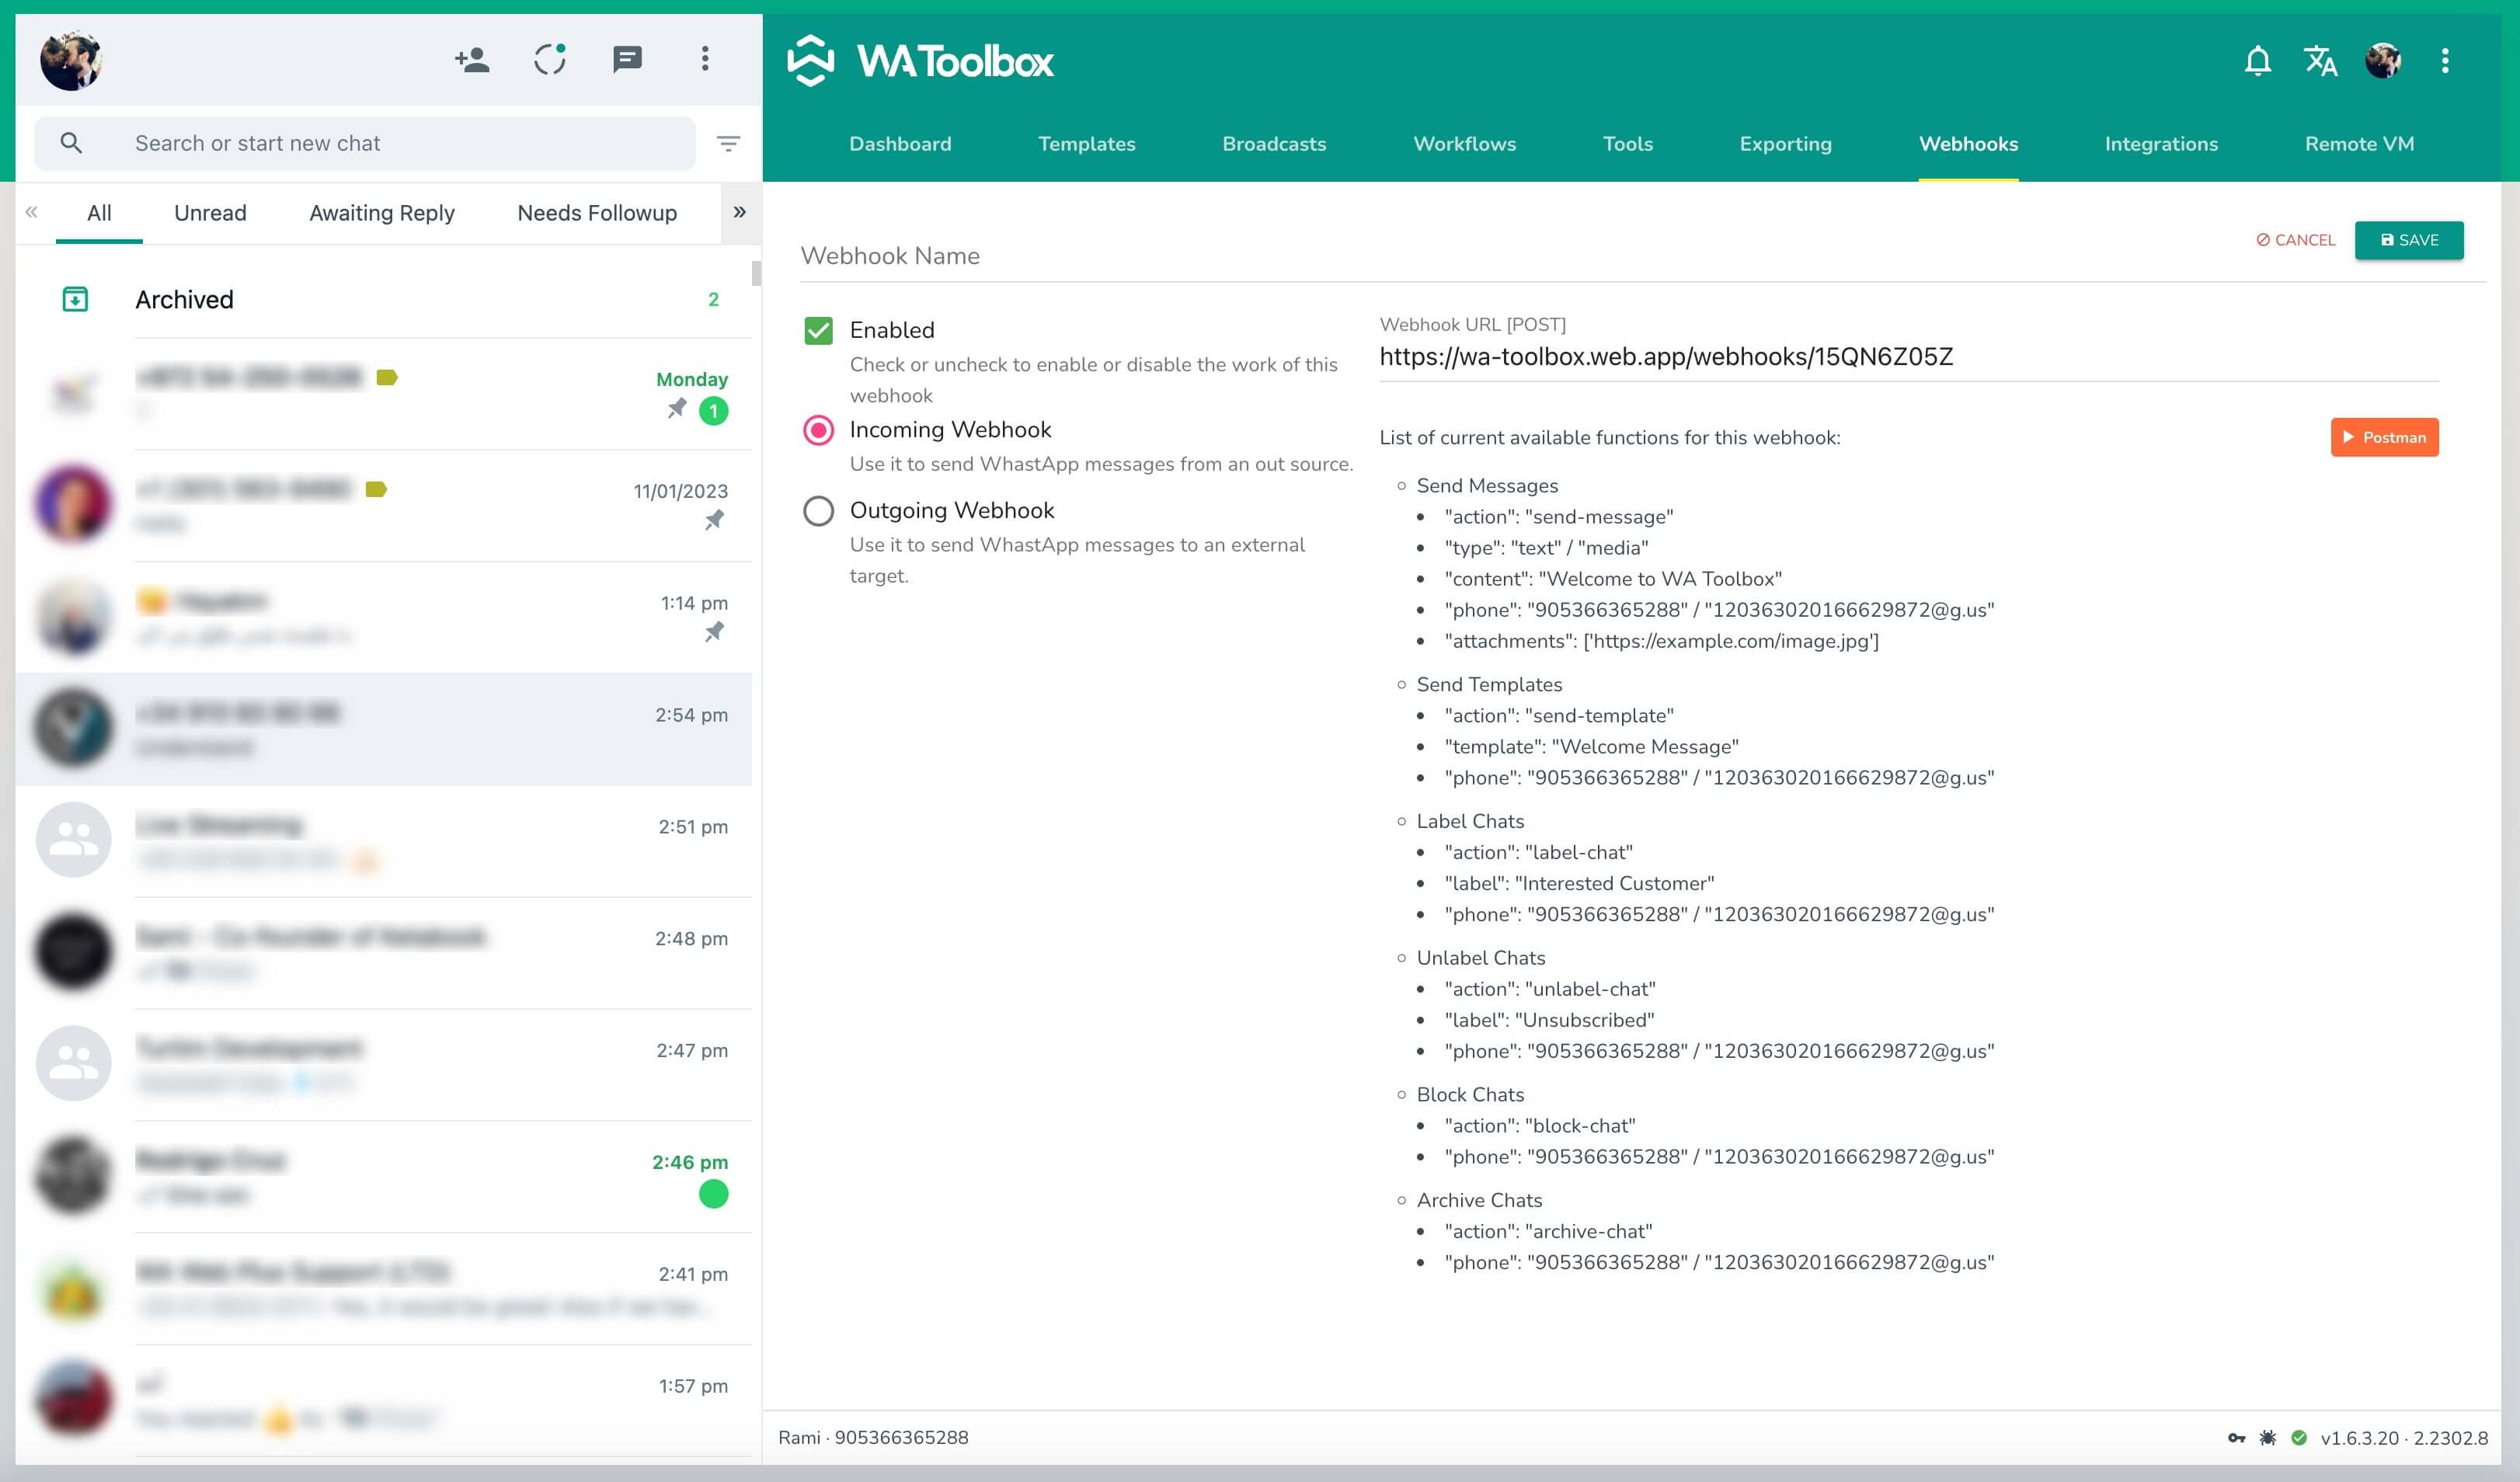Switch to the Broadcasts tab
The height and width of the screenshot is (1482, 2520).
point(1273,143)
